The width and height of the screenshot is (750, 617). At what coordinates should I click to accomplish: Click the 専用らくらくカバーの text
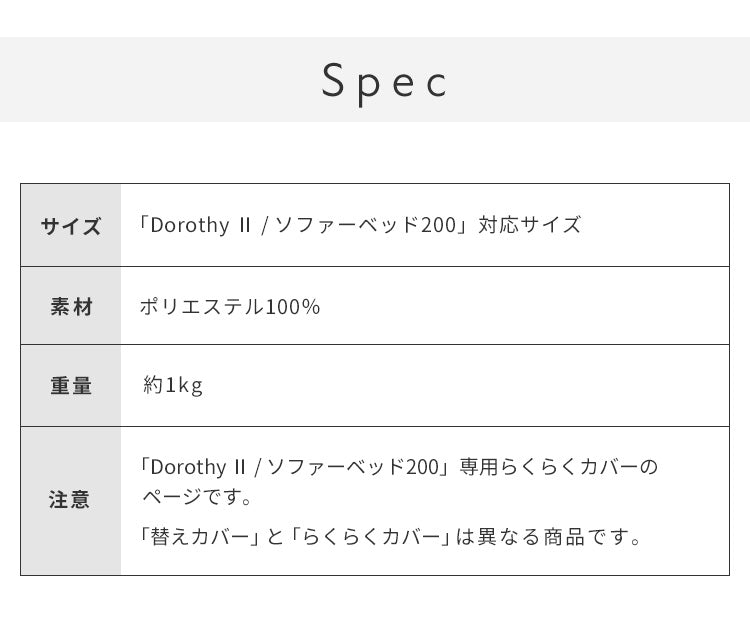[560, 467]
